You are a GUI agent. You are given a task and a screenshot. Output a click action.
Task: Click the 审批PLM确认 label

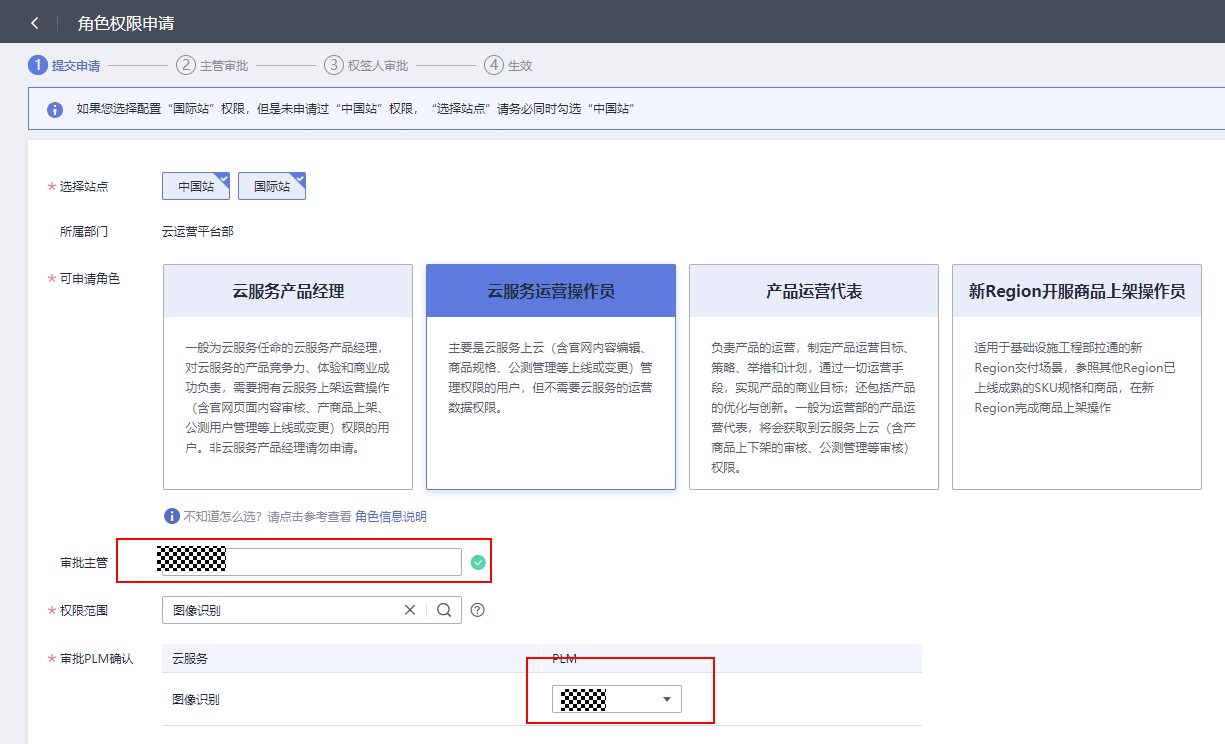[x=96, y=659]
